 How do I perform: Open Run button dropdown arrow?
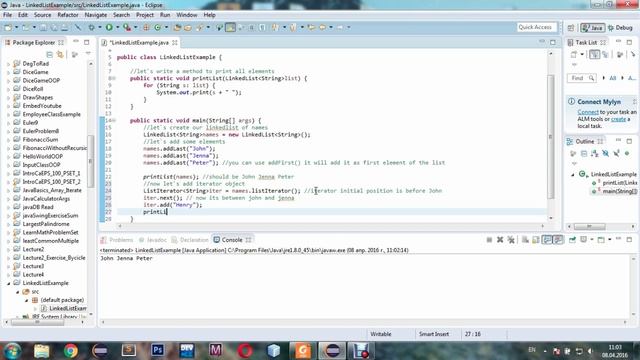[117, 27]
